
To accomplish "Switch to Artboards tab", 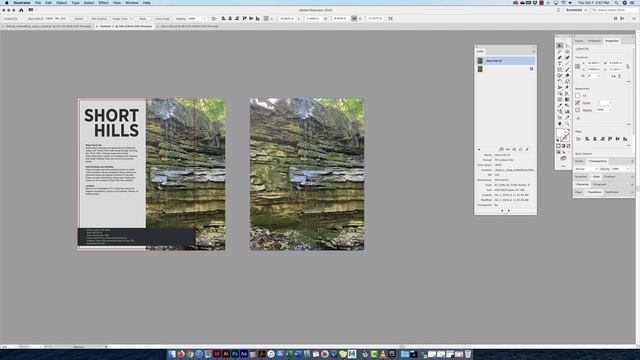I will (x=594, y=41).
